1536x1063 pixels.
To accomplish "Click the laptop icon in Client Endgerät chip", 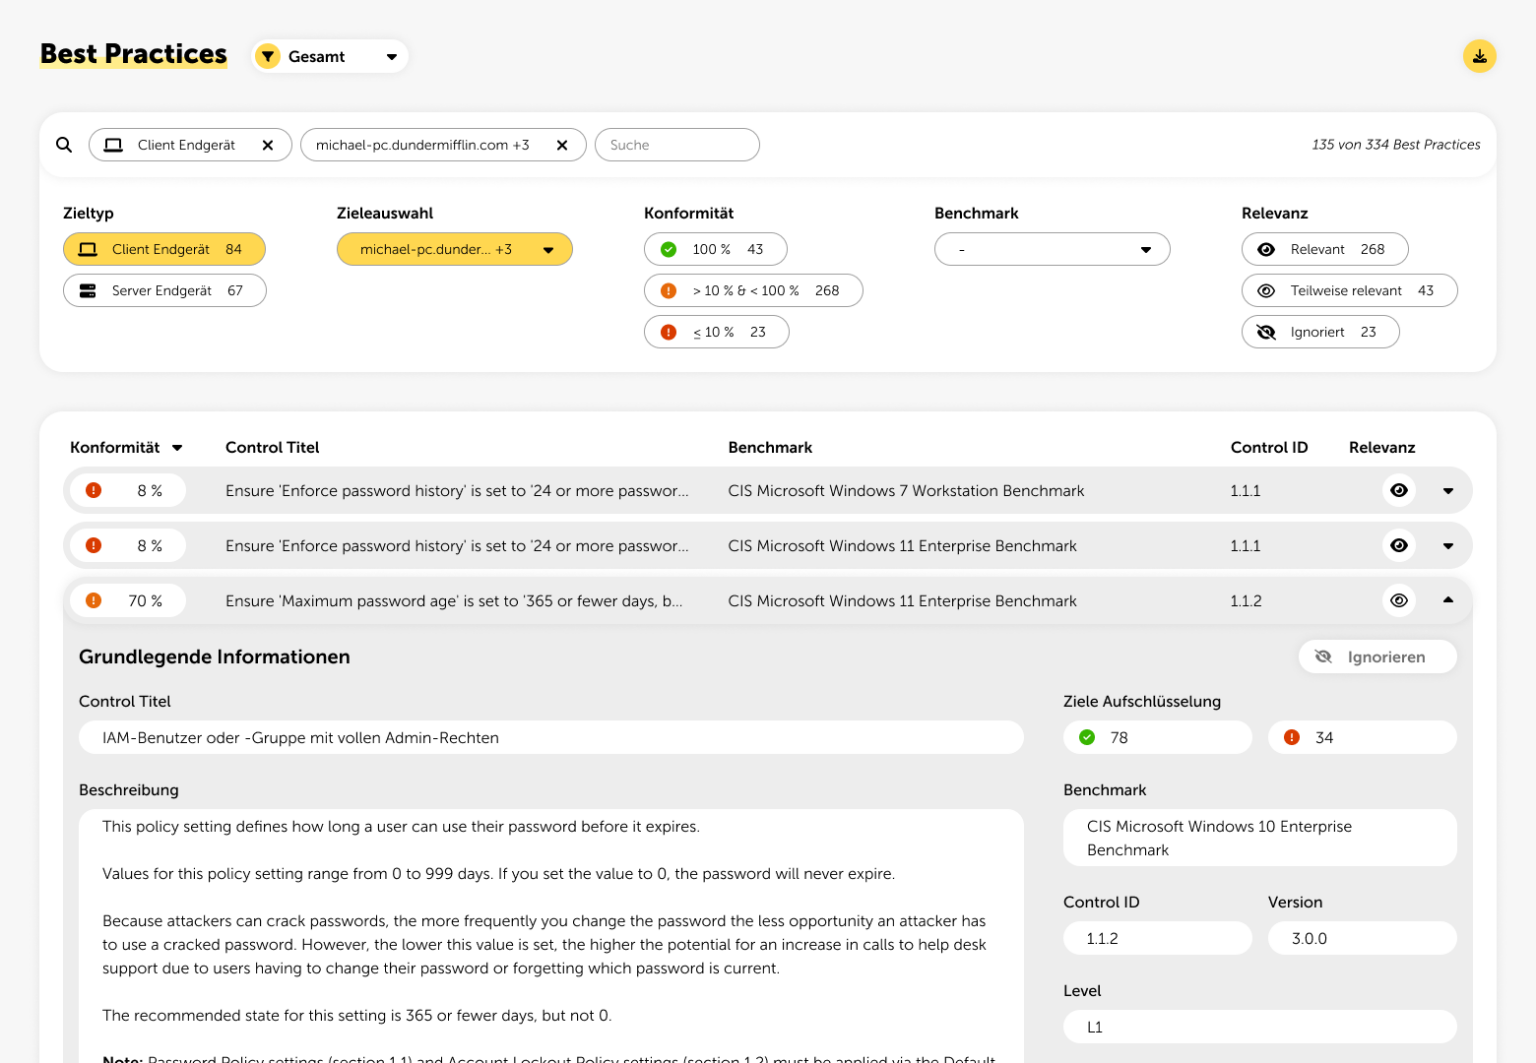I will [114, 145].
